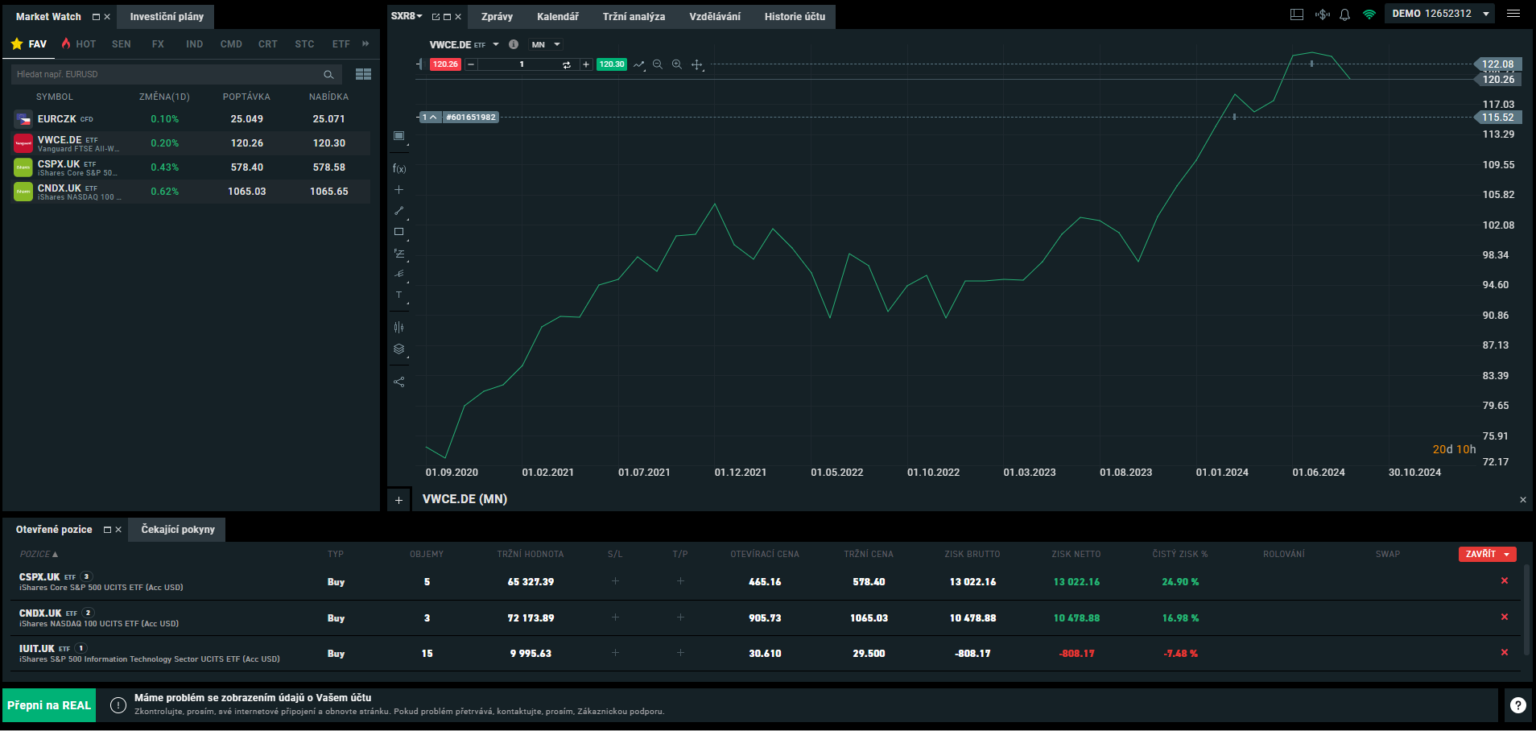The width and height of the screenshot is (1536, 731).
Task: Switch to the Čekající pokyny tab
Action: click(176, 529)
